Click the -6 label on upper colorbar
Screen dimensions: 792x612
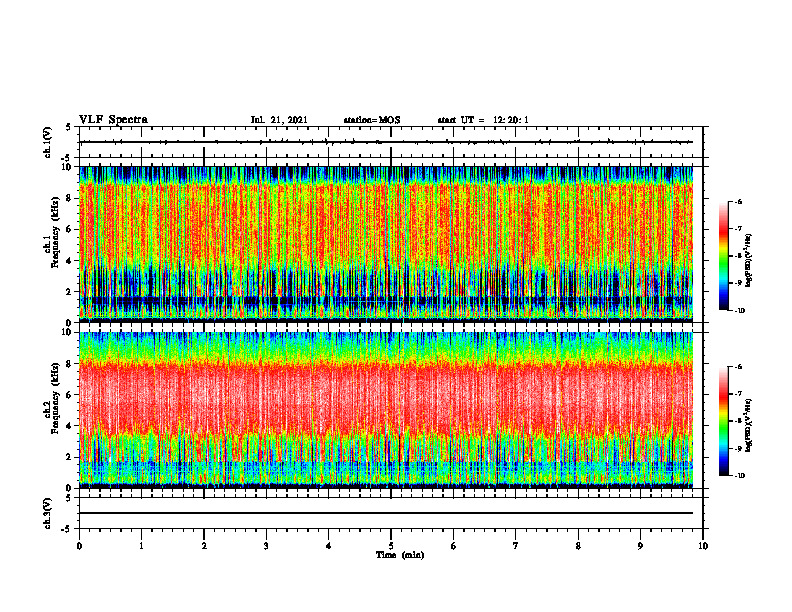tap(739, 201)
